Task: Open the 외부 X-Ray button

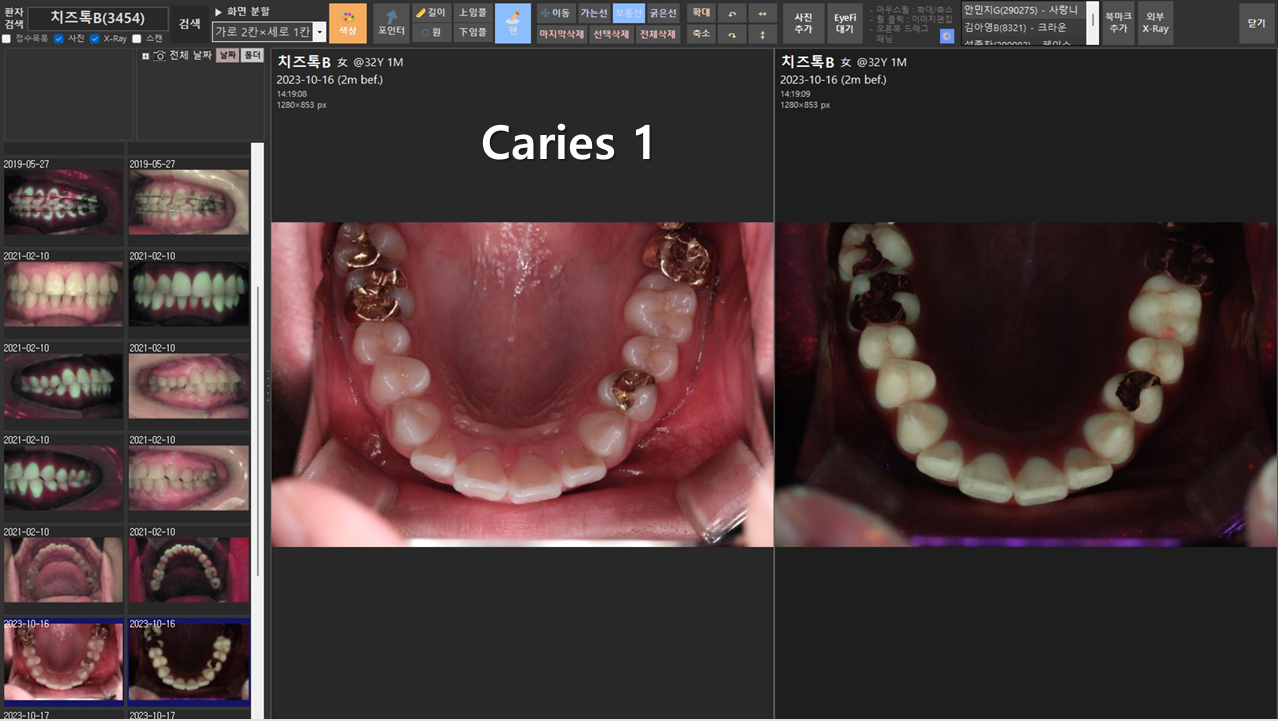Action: [1155, 23]
